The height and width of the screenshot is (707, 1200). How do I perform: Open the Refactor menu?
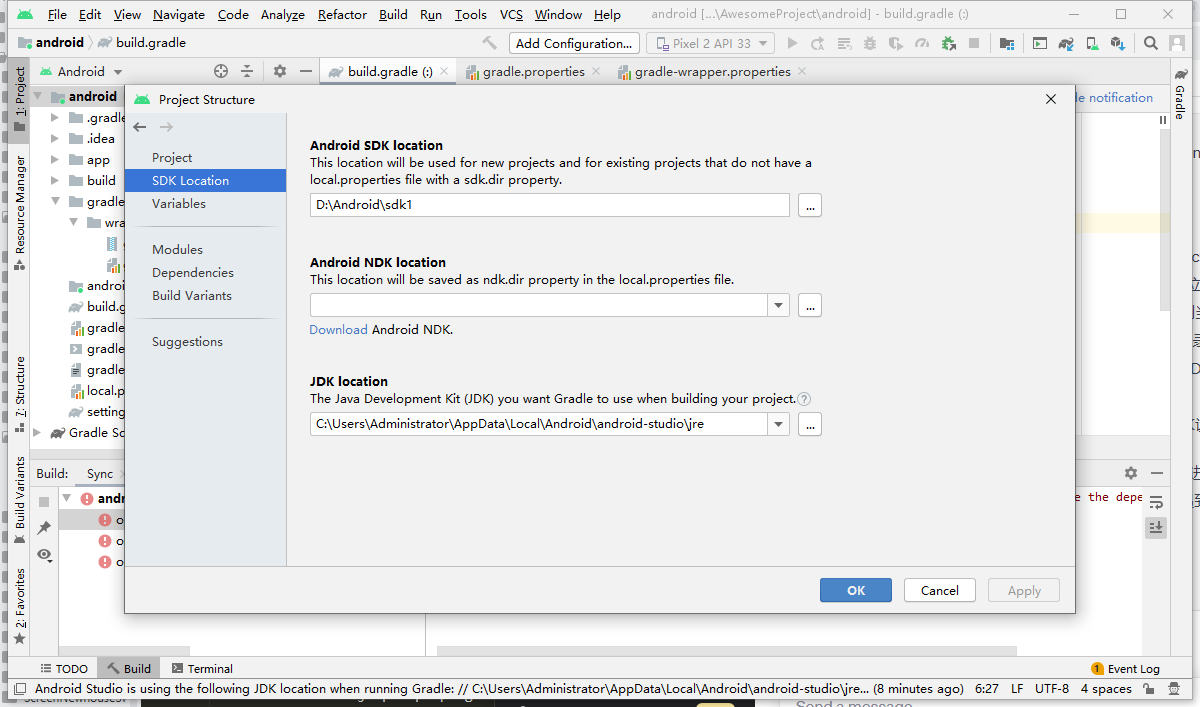(342, 14)
